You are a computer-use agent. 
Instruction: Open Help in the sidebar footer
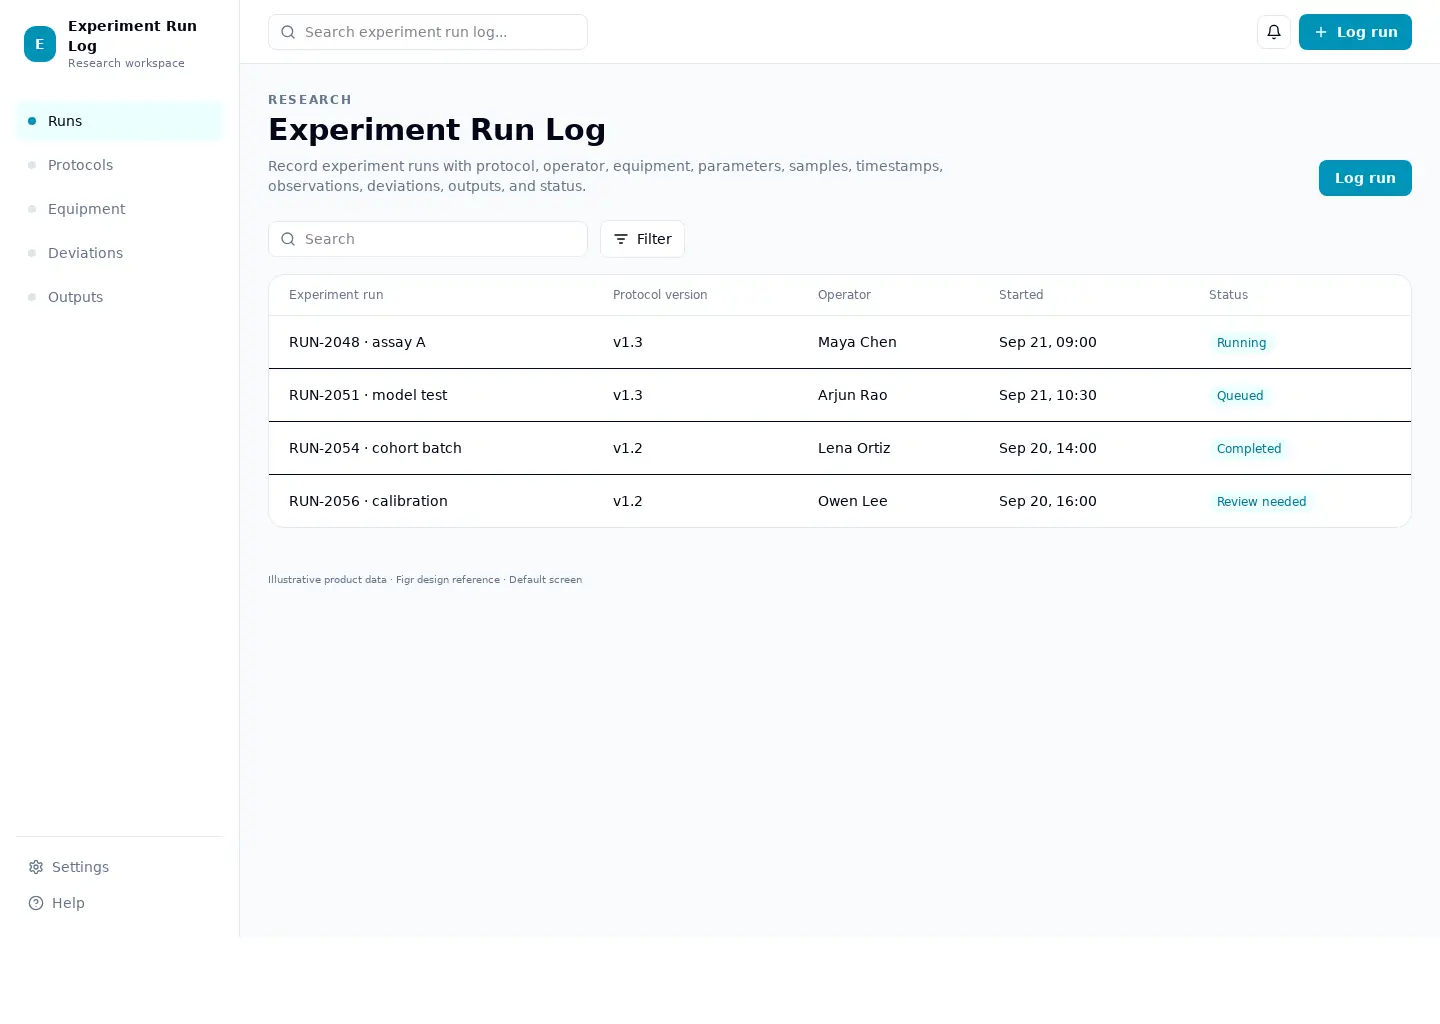120,903
